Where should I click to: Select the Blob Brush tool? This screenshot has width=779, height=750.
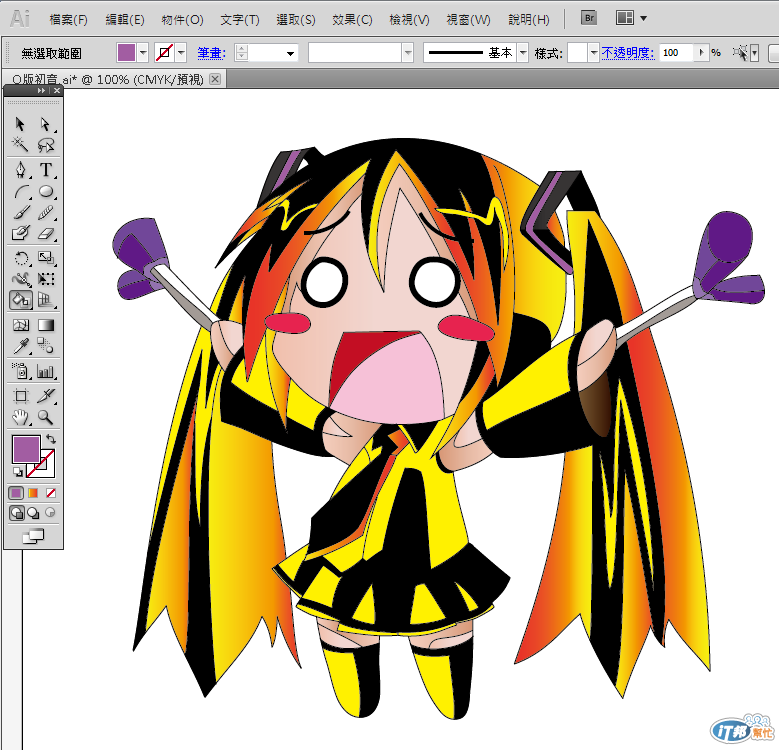20,233
